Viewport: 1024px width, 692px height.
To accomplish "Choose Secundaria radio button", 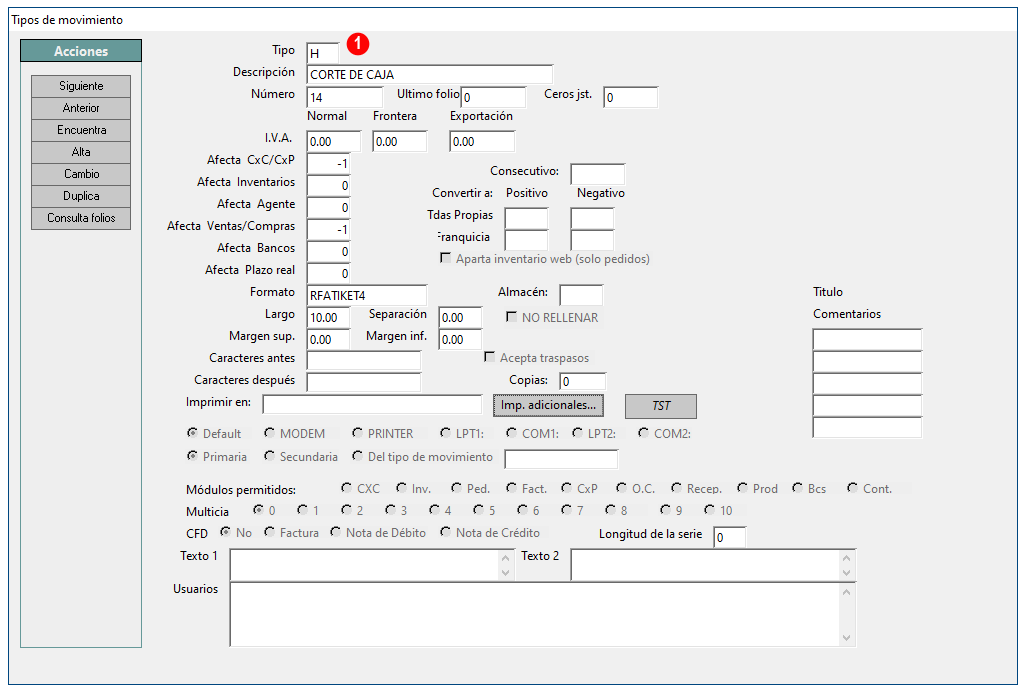I will coord(269,456).
